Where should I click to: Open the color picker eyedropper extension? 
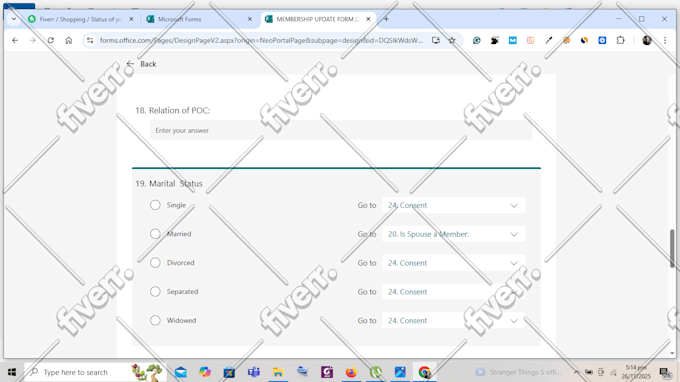[x=549, y=40]
